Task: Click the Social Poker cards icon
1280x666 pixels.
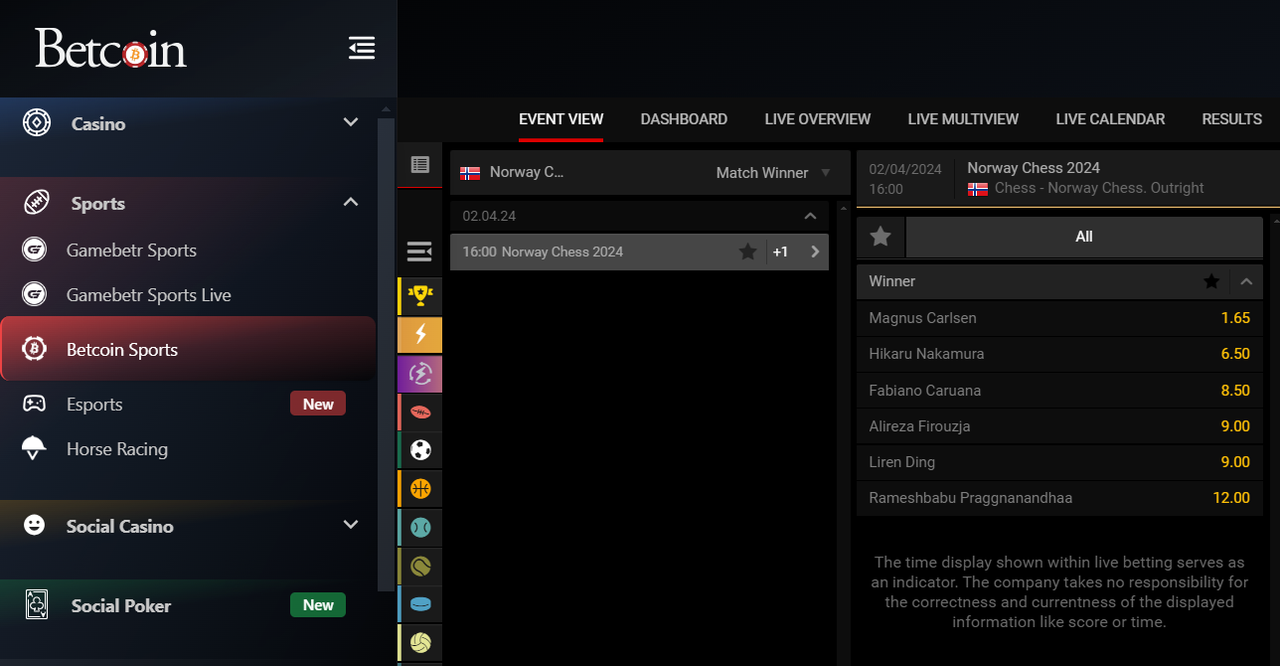Action: [36, 605]
